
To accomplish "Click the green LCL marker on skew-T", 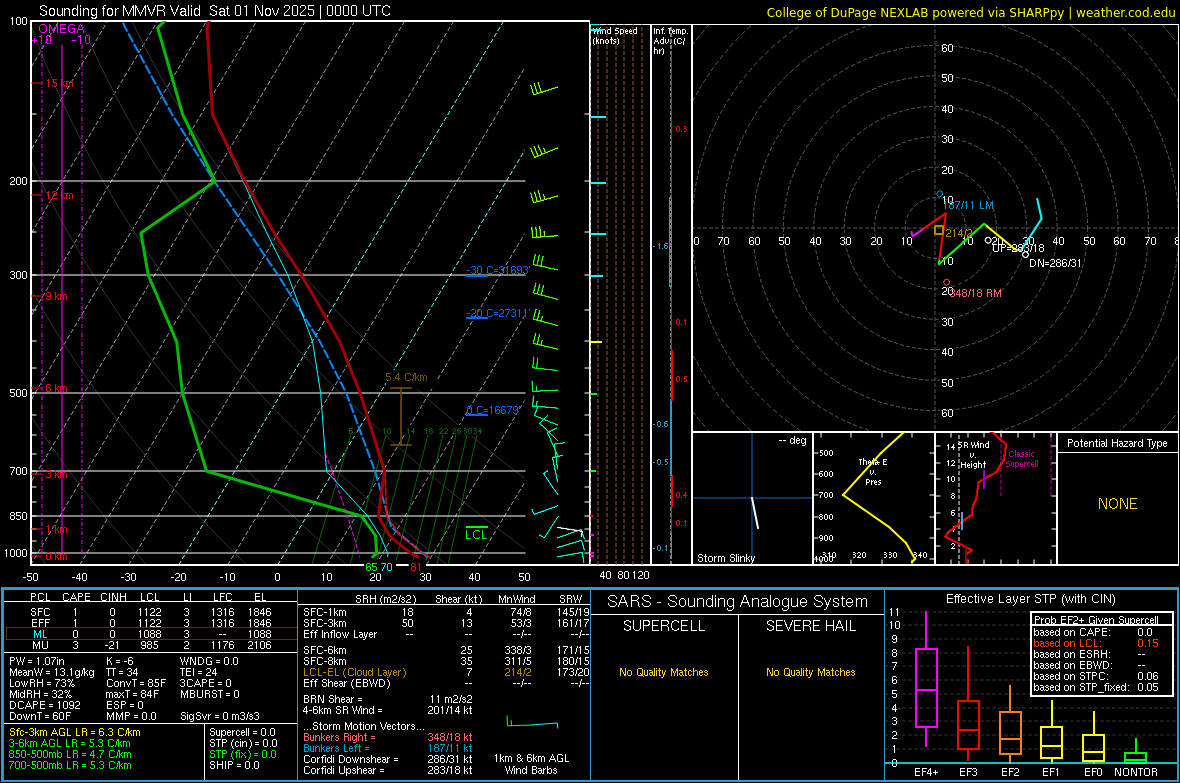I will [476, 534].
